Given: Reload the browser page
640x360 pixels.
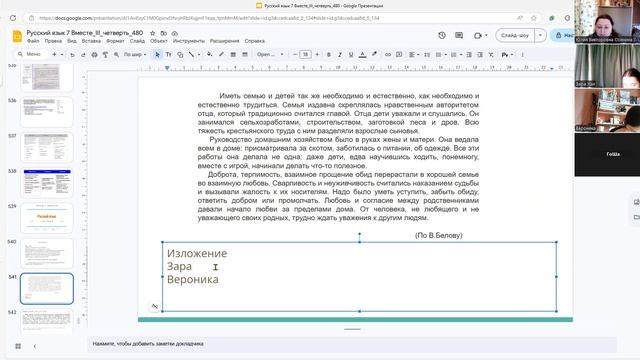Looking at the screenshot, I should (x=13, y=18).
